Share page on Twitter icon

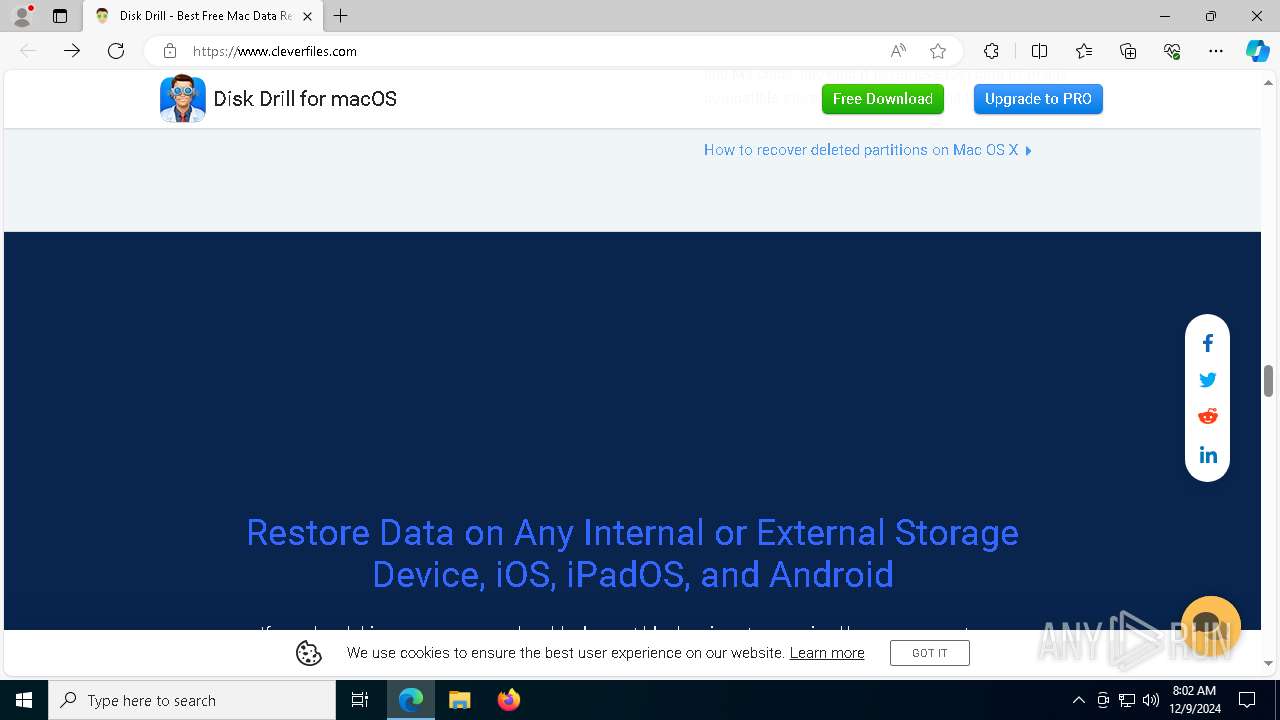[x=1207, y=380]
